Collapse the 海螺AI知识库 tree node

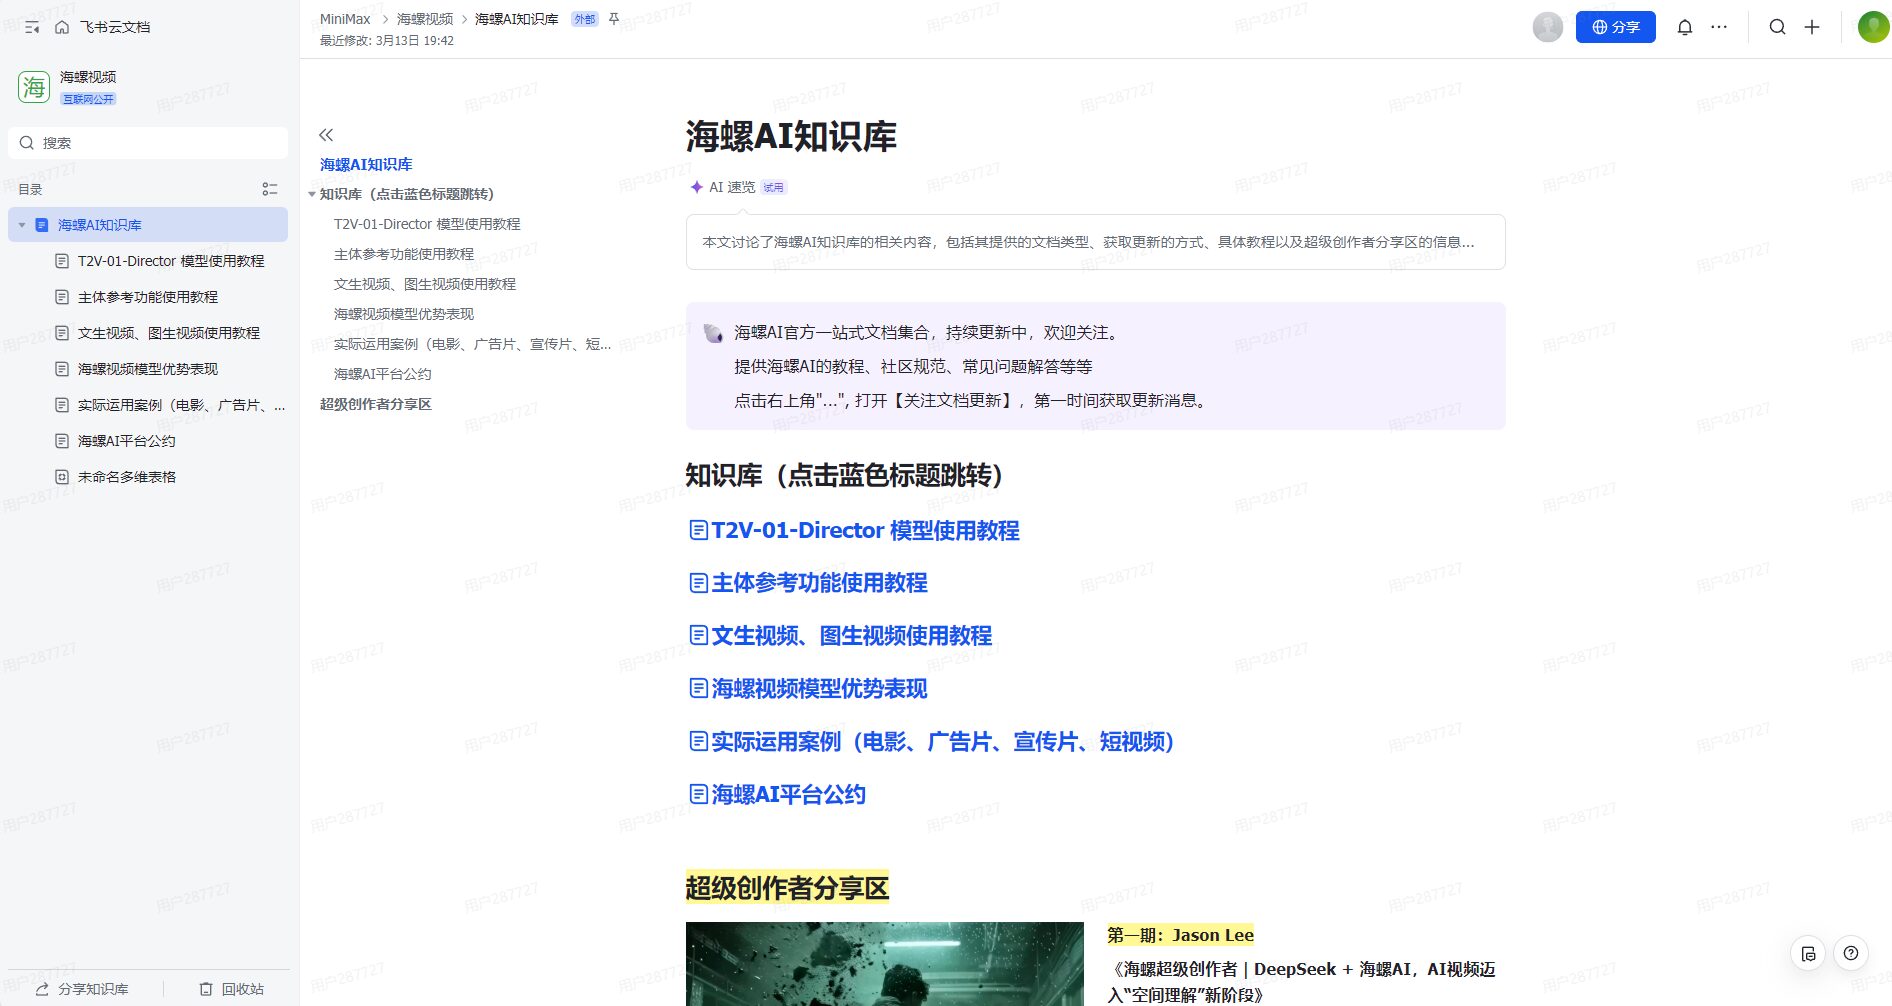tap(22, 225)
